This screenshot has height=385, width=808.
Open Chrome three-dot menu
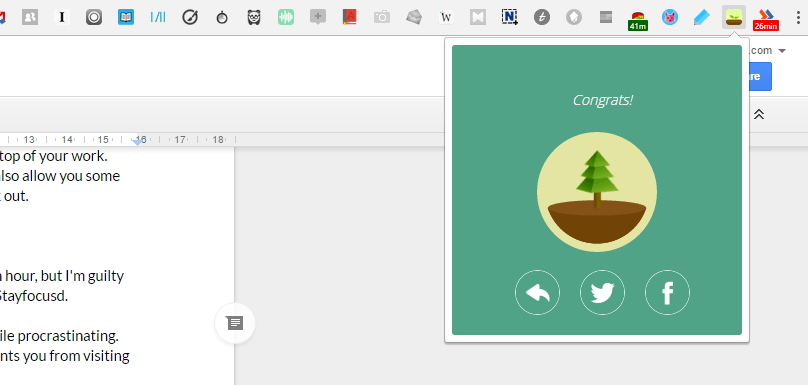pyautogui.click(x=799, y=18)
